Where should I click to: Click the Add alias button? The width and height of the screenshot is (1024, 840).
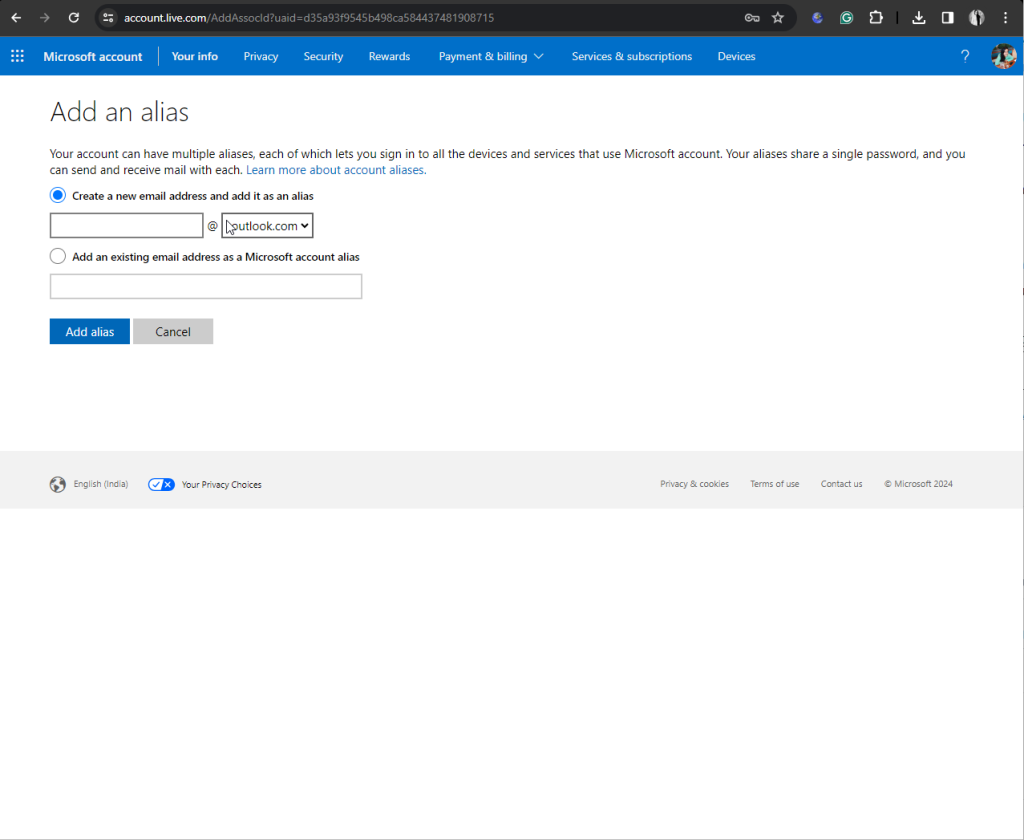click(89, 331)
